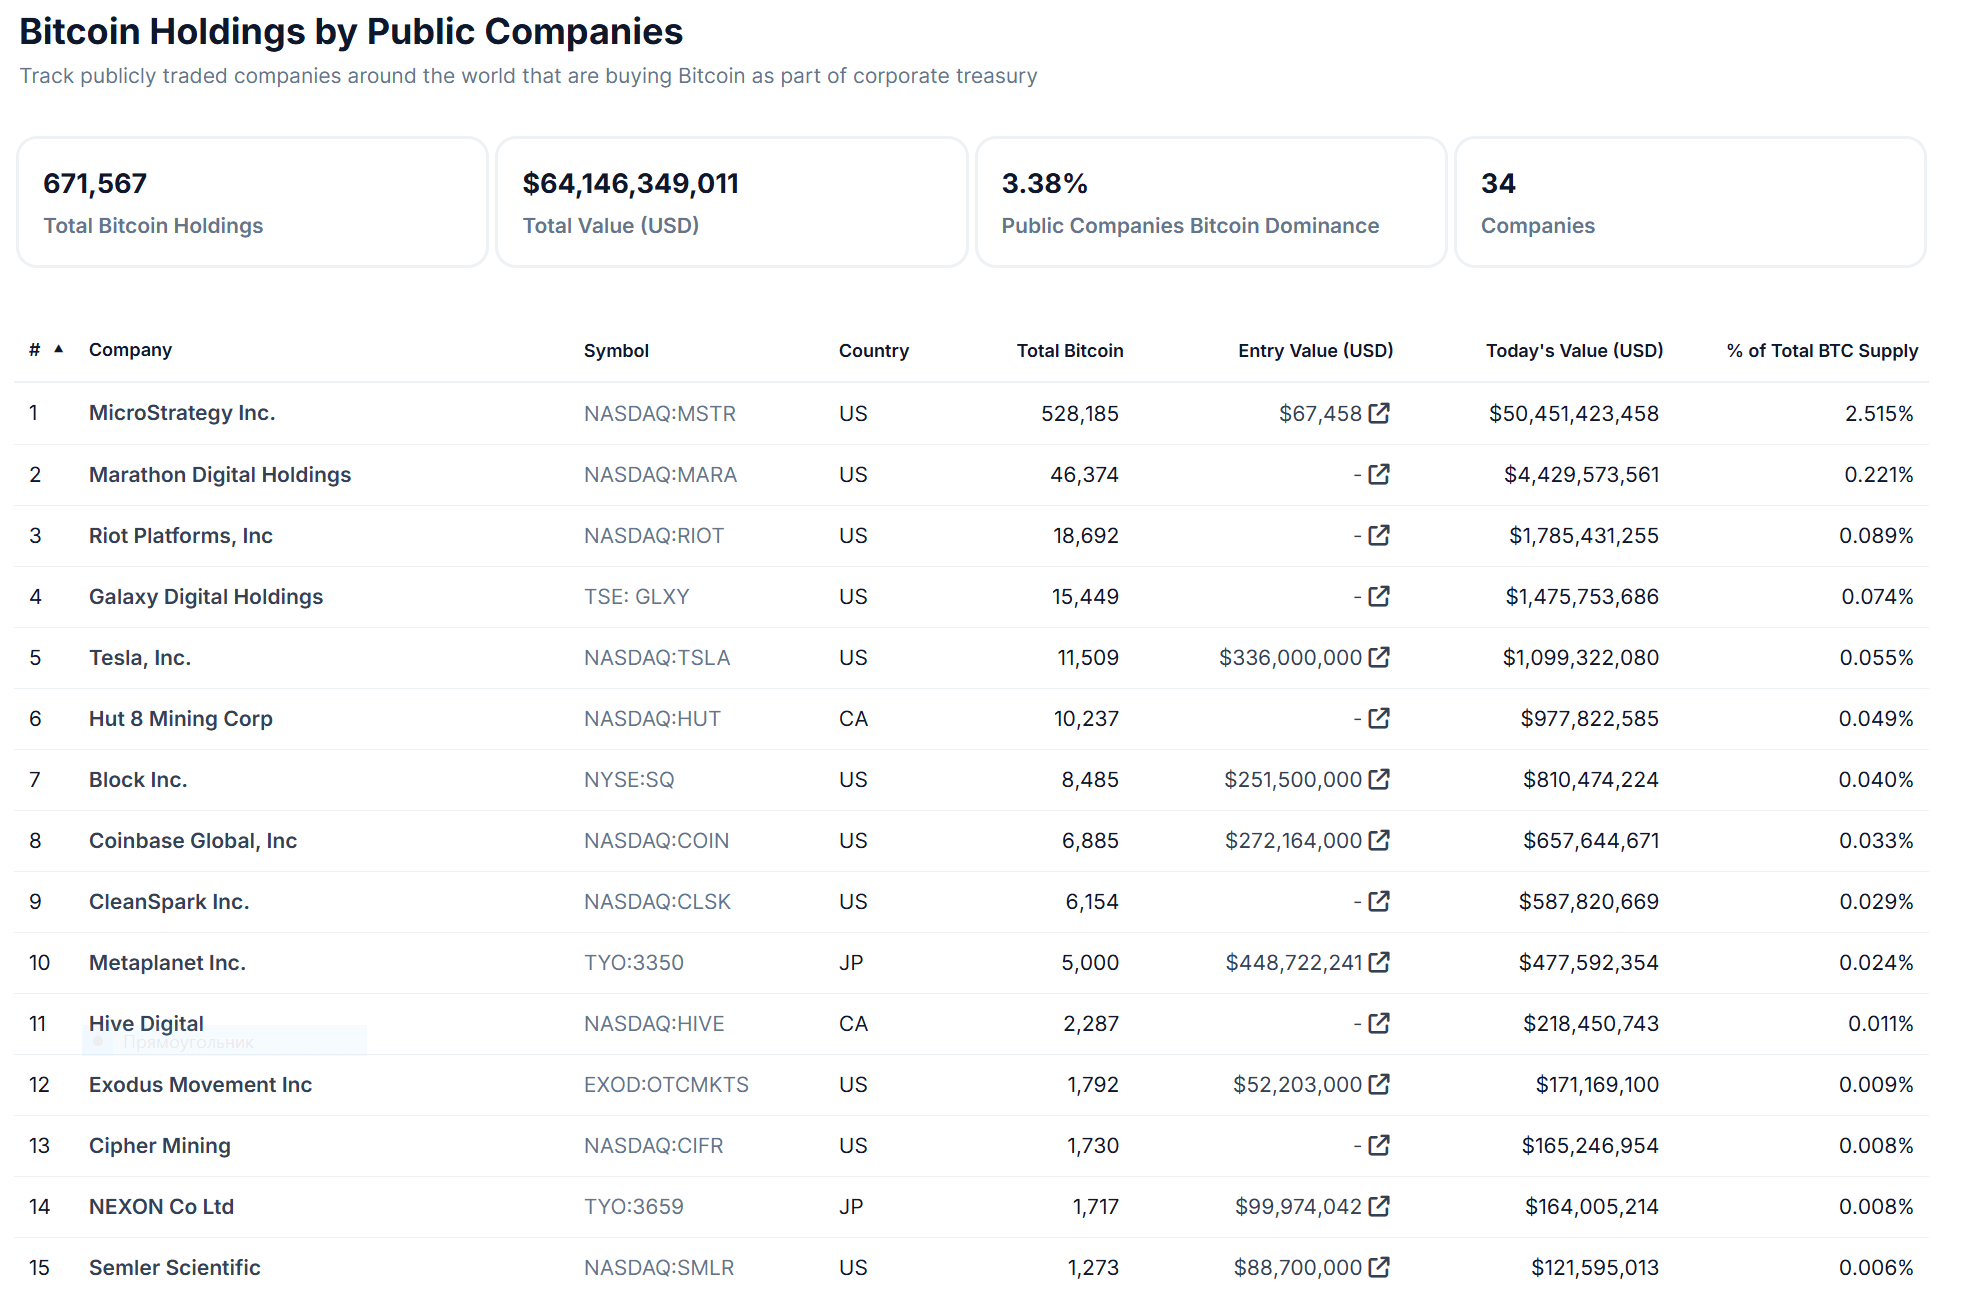Select the Total Value (USD) stat card
This screenshot has width=1988, height=1298.
[732, 202]
